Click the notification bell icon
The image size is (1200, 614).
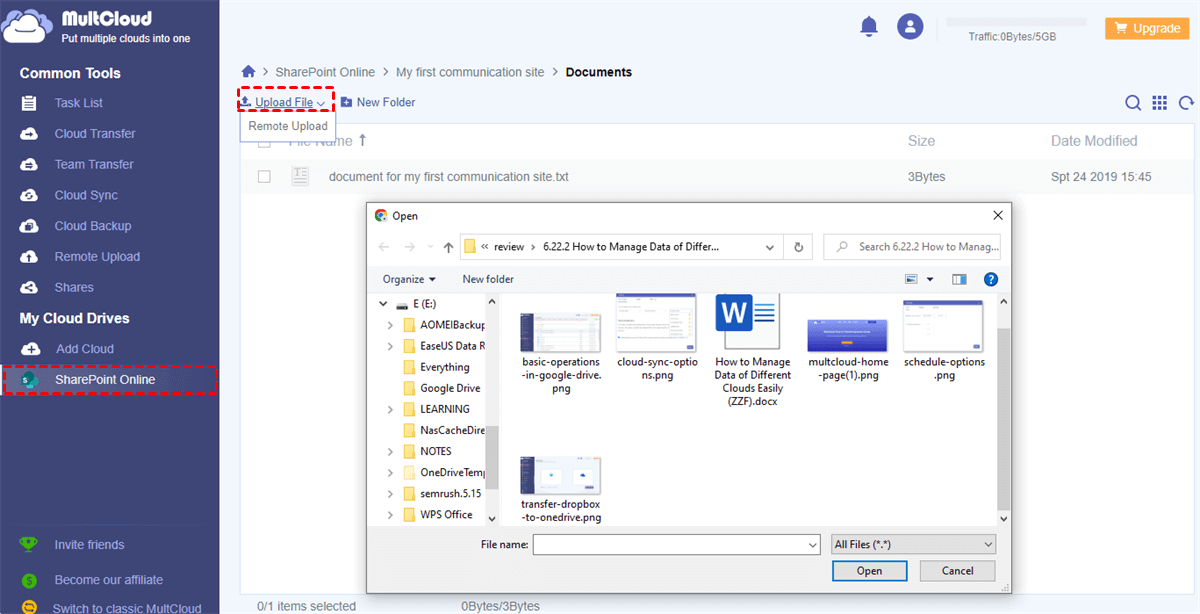(869, 27)
